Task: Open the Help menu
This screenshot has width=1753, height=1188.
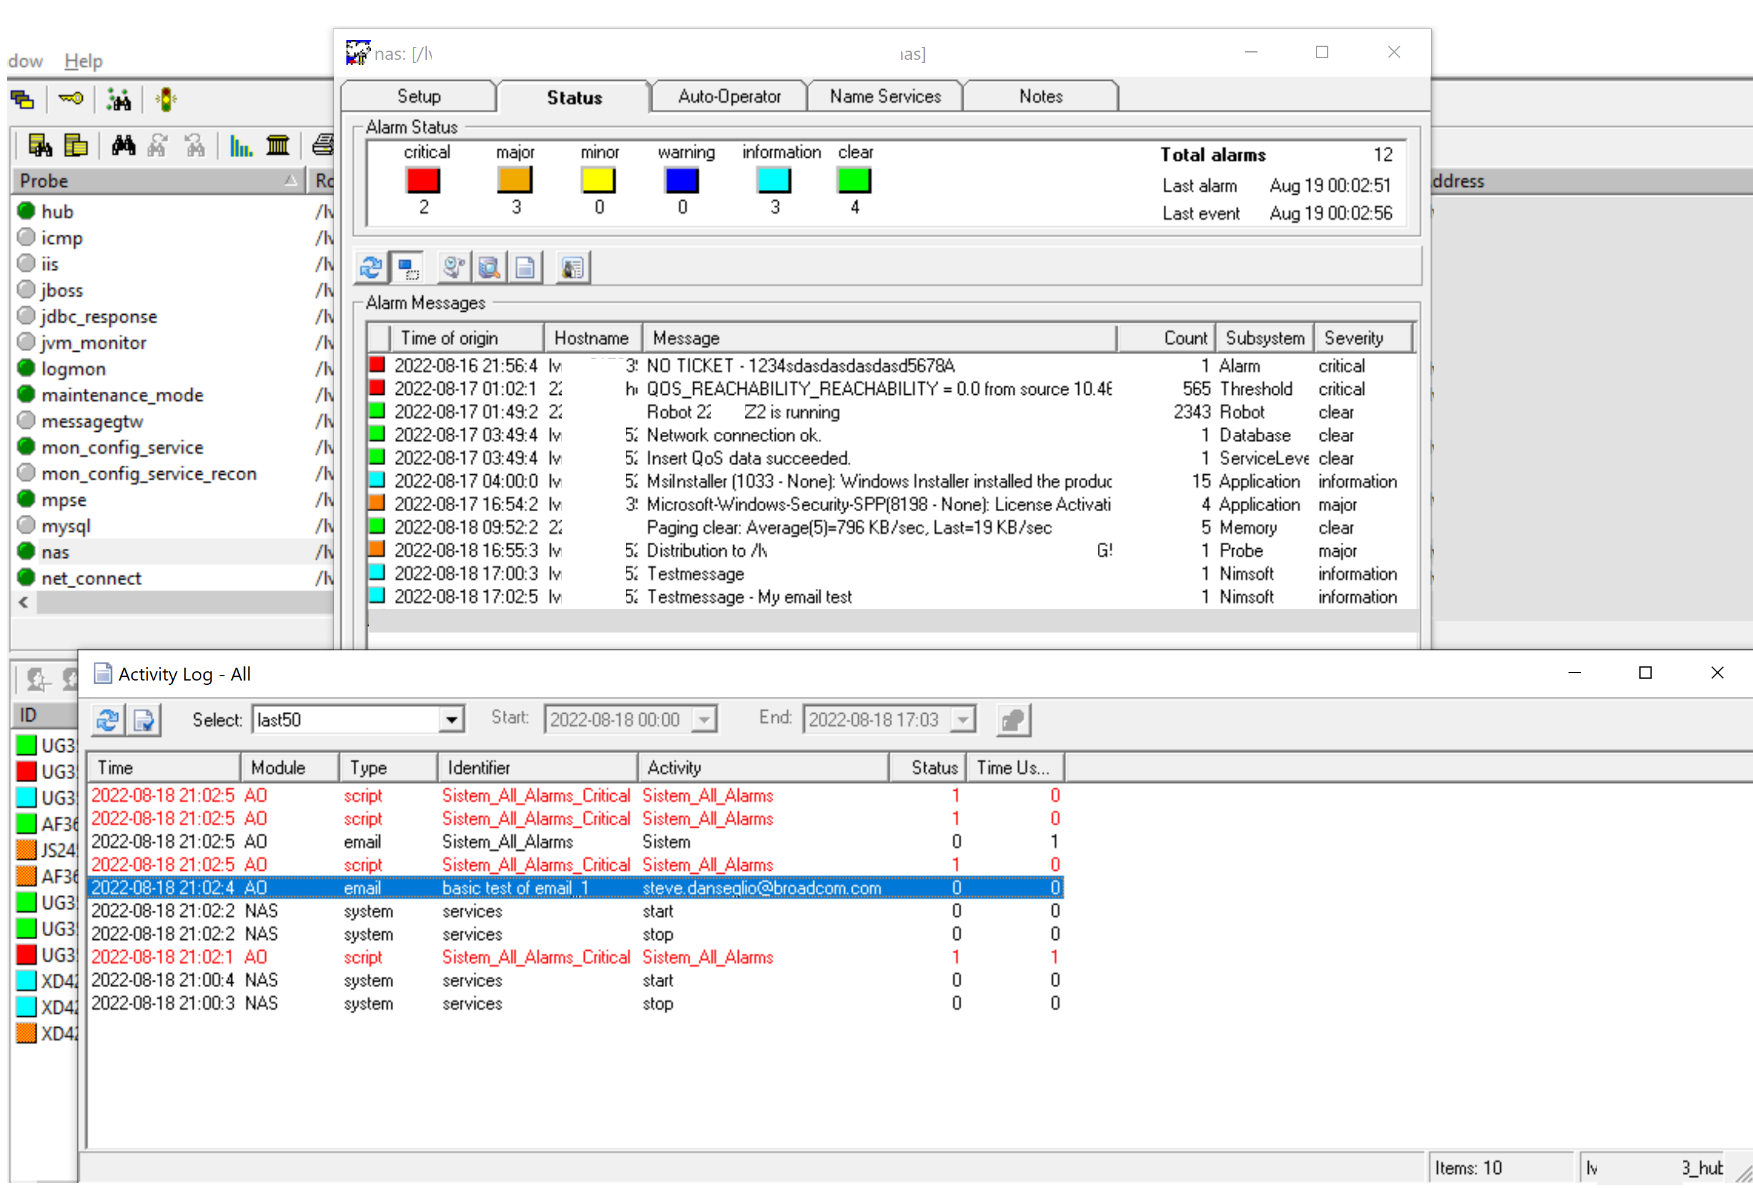Action: [83, 61]
